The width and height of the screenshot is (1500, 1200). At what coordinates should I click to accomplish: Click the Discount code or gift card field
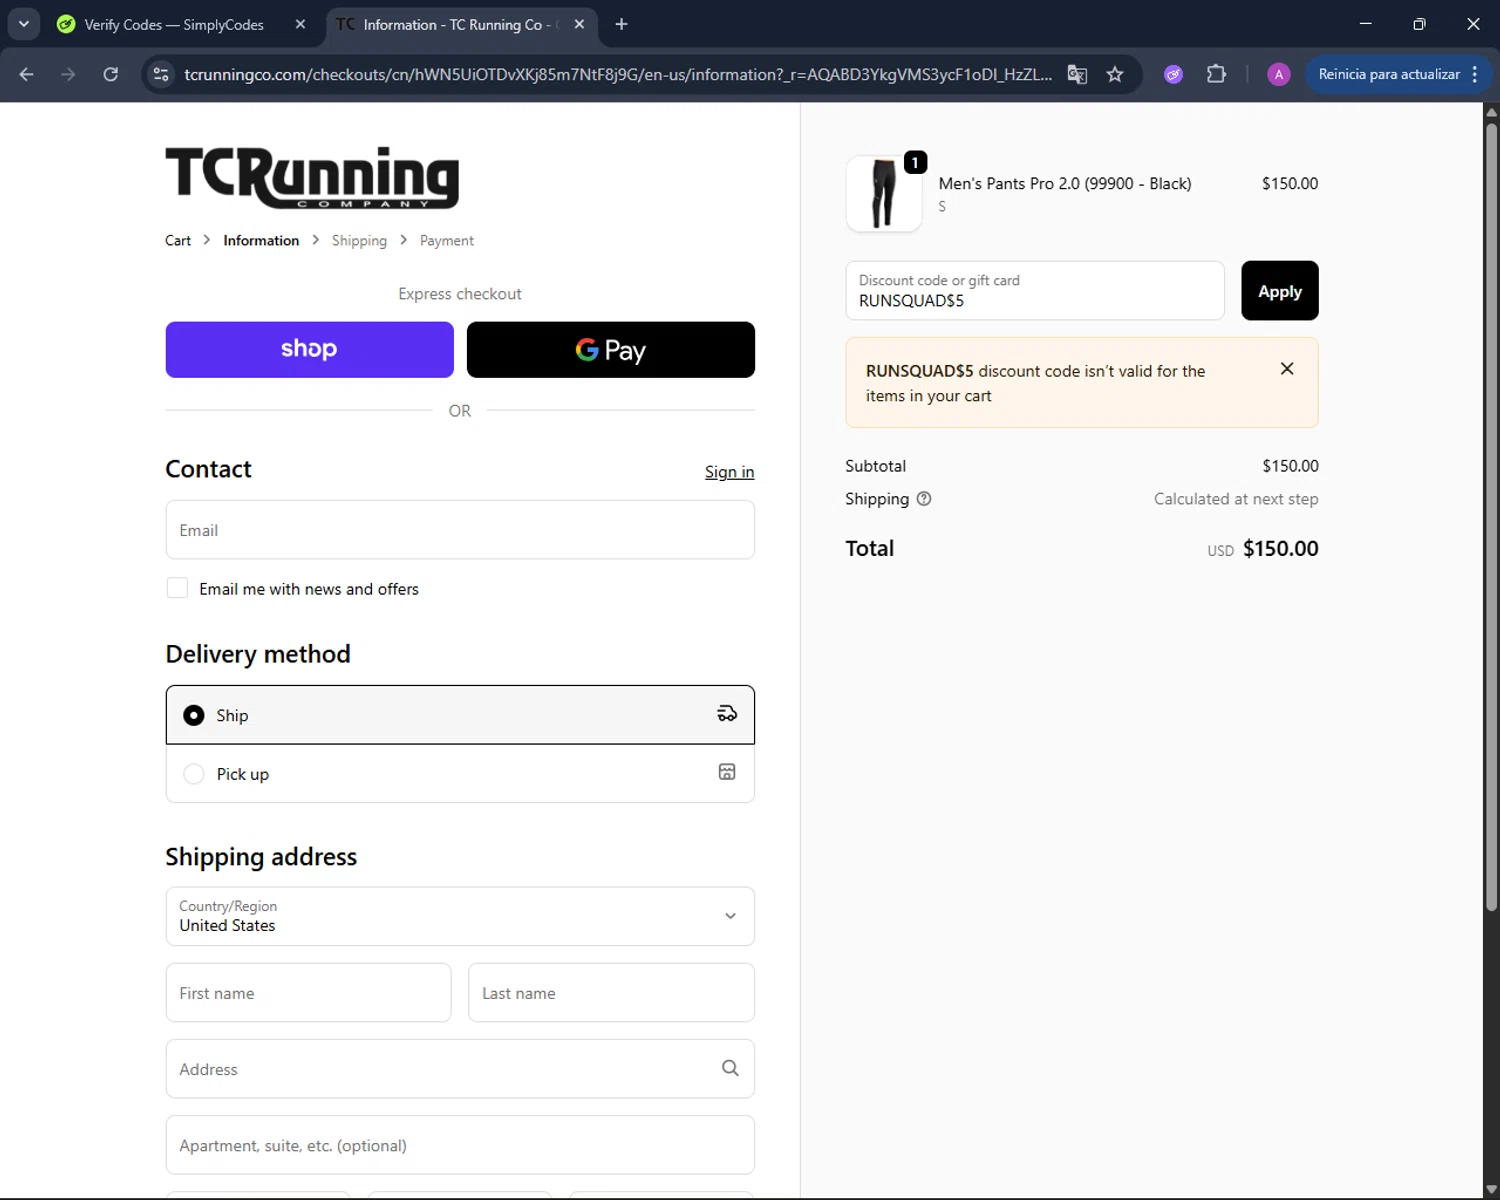click(1035, 291)
